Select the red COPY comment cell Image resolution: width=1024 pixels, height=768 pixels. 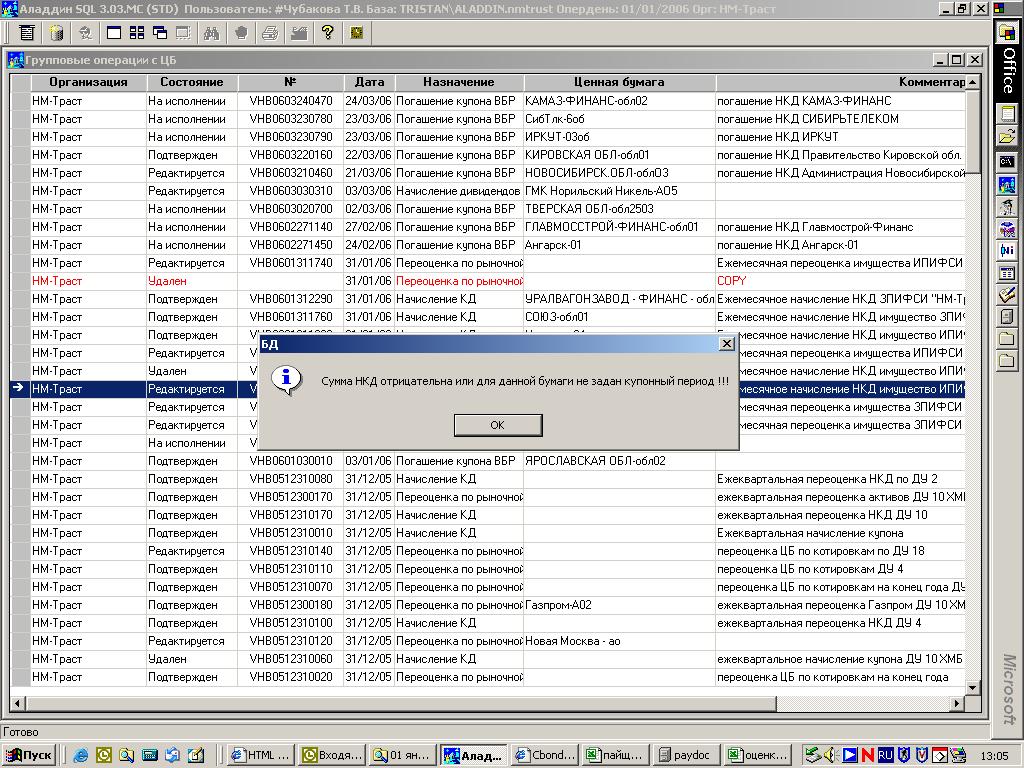[x=840, y=281]
